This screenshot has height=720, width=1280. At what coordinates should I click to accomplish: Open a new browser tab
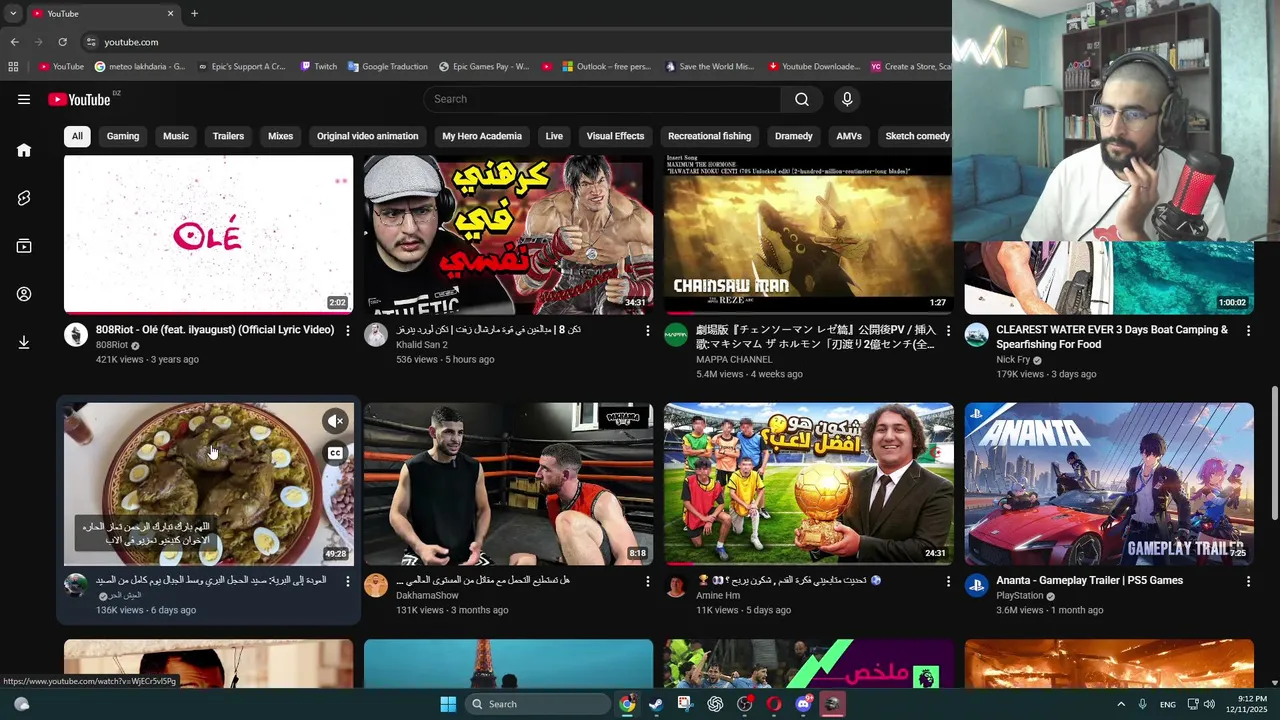point(194,13)
